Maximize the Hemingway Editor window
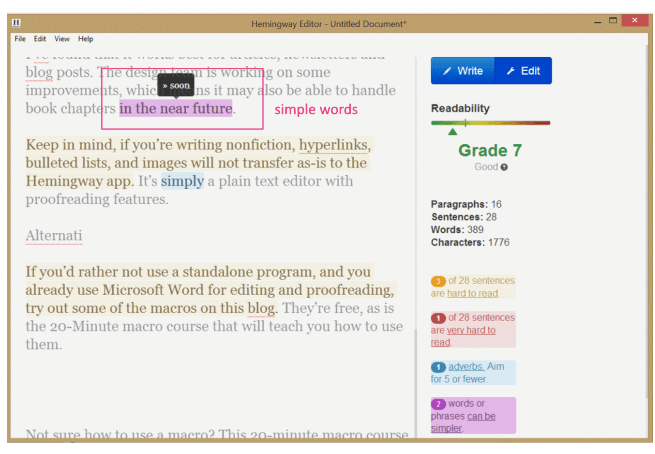The image size is (655, 454). click(613, 20)
